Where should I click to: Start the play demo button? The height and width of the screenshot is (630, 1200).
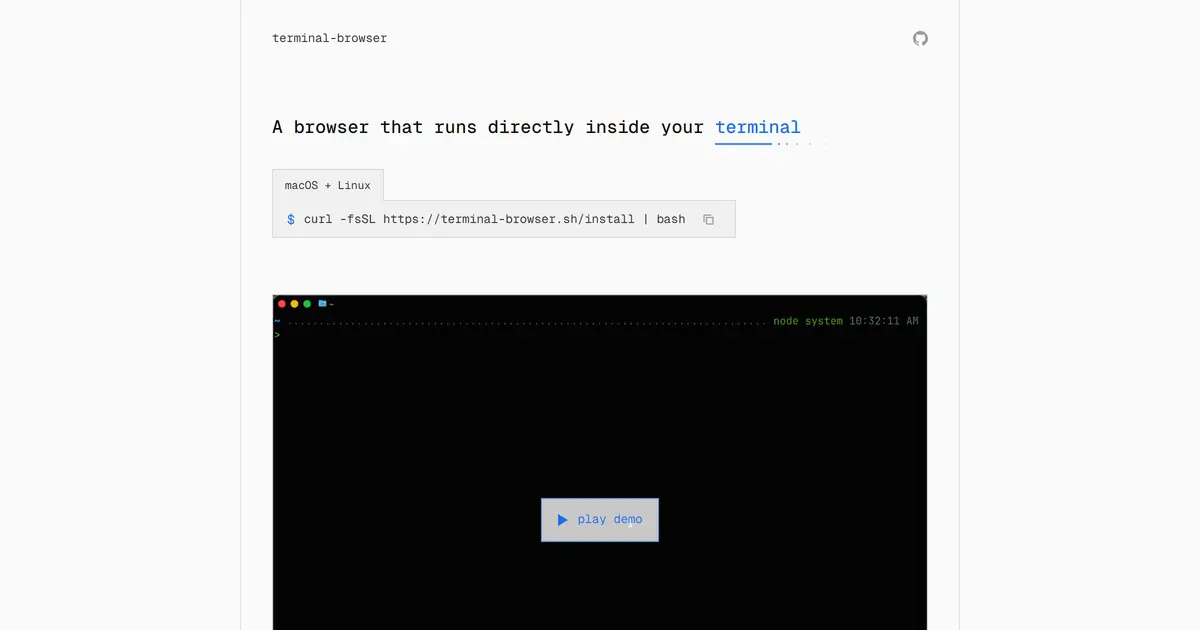[x=600, y=520]
